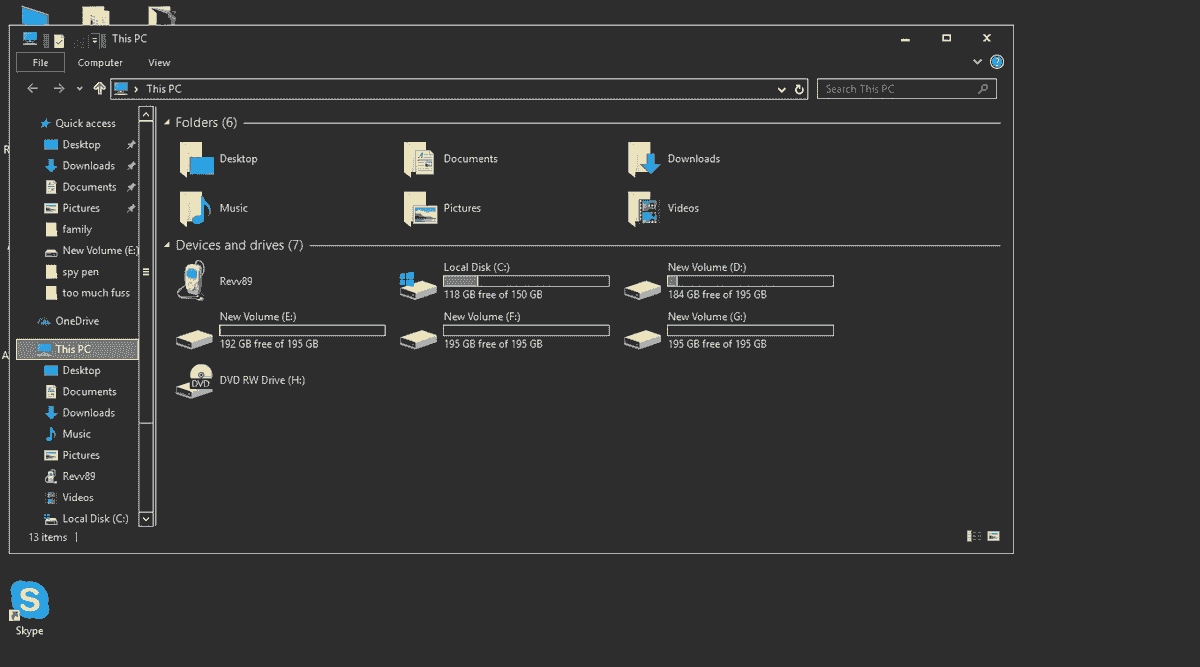Collapse the Devices and drives (7) section
The image size is (1200, 667).
pos(167,244)
